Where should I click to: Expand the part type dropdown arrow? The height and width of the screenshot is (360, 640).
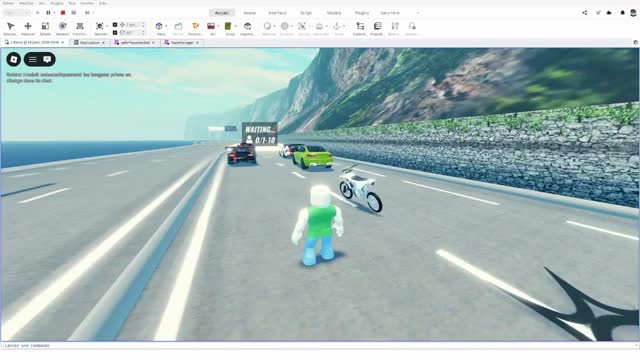(x=166, y=26)
